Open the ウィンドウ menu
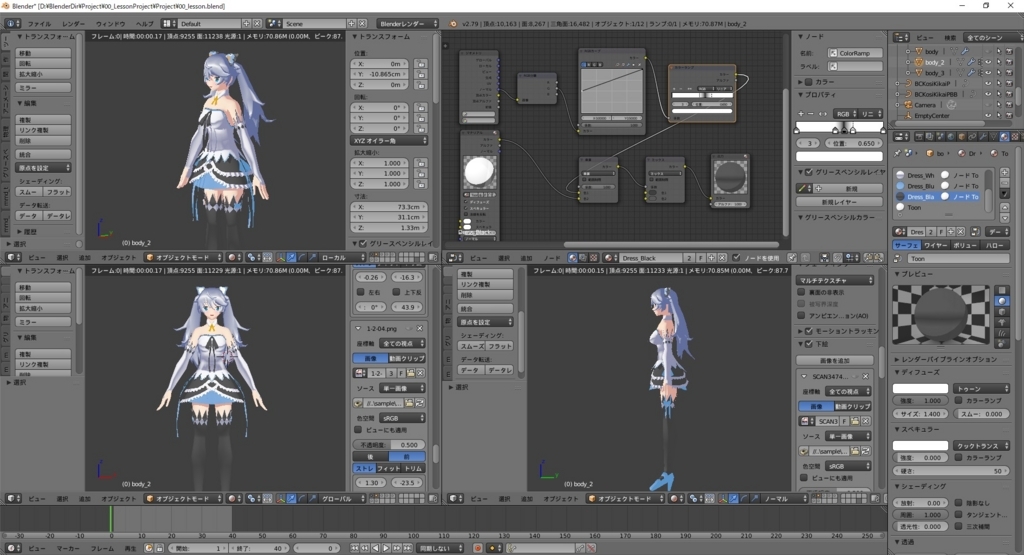This screenshot has height=555, width=1024. click(110, 24)
